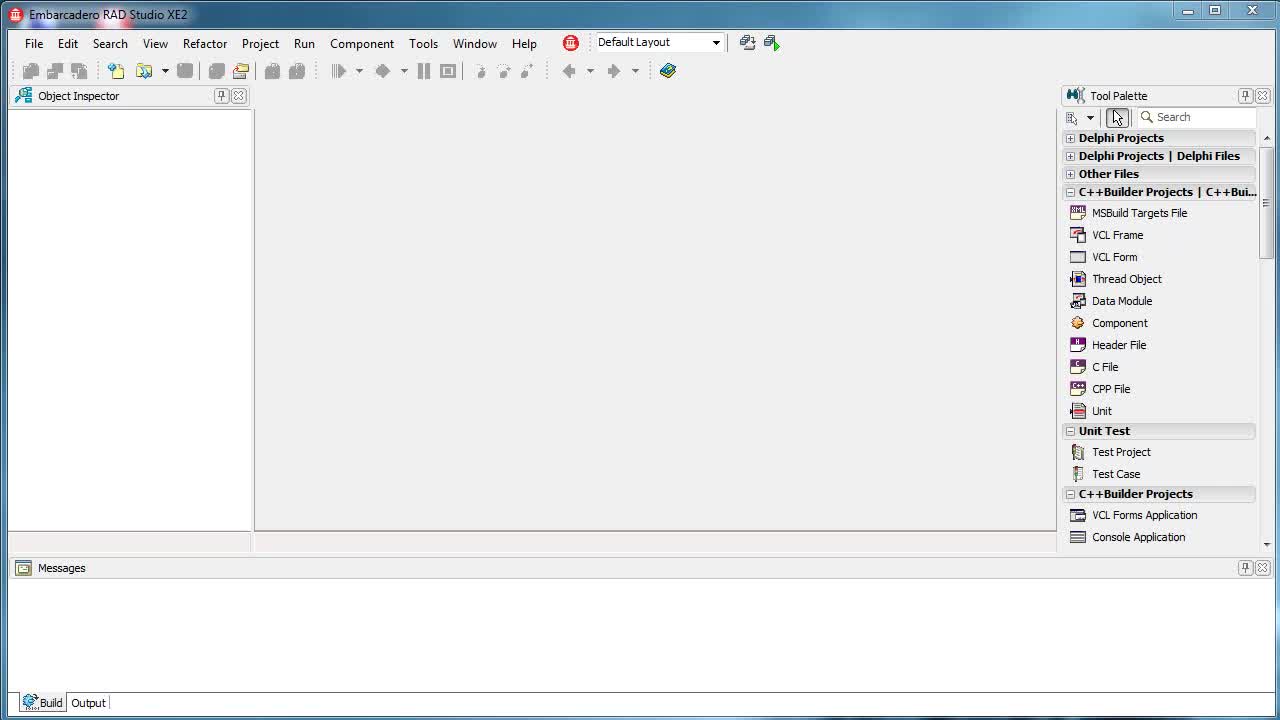Screen dimensions: 1280x720
Task: Click the Back navigation arrow icon
Action: pyautogui.click(x=569, y=71)
